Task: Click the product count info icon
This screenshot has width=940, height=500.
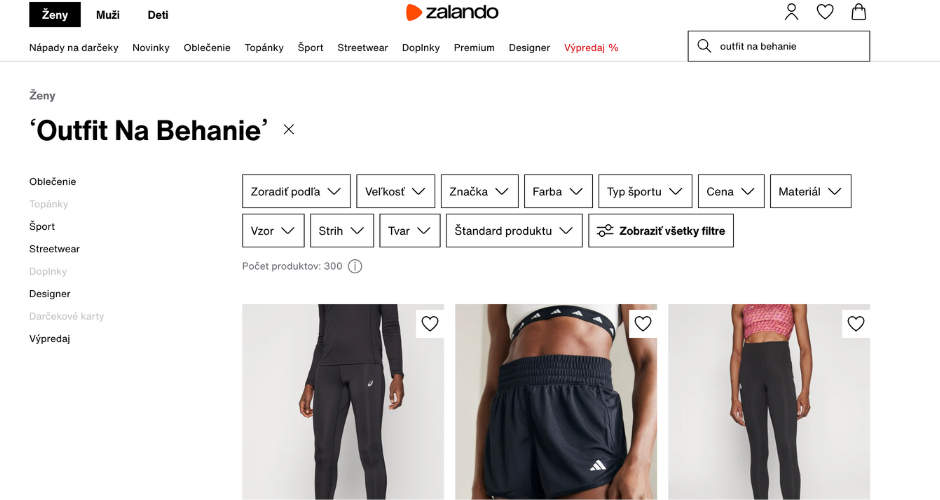Action: 355,266
